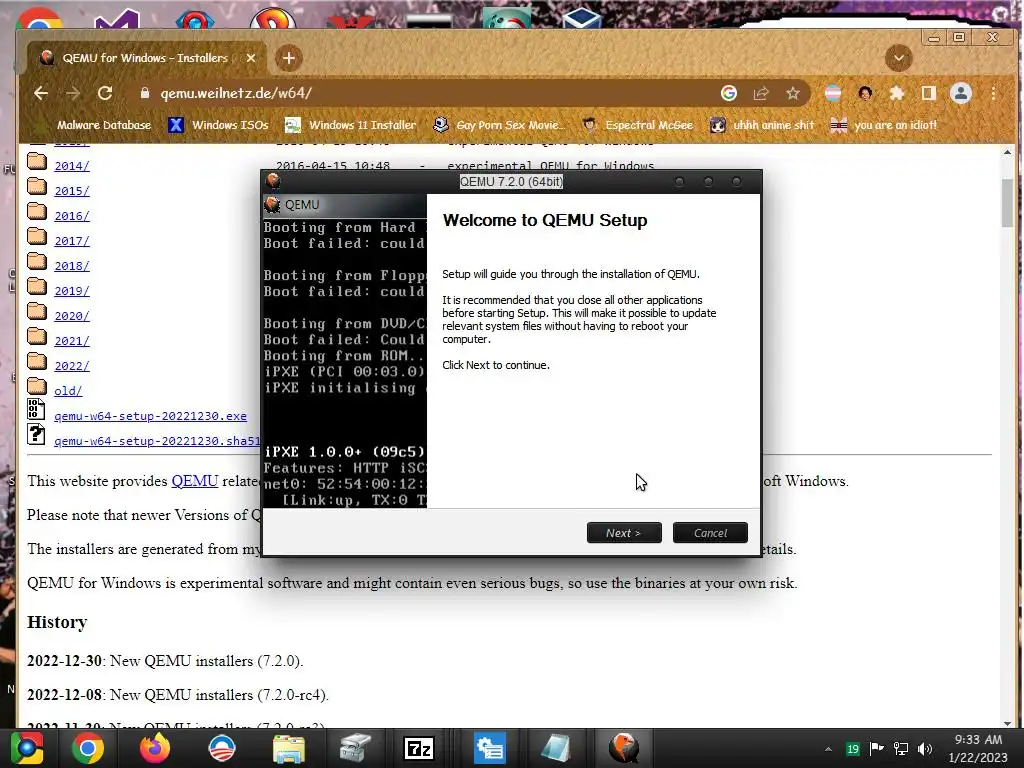Open the old/ folder link

pyautogui.click(x=68, y=391)
